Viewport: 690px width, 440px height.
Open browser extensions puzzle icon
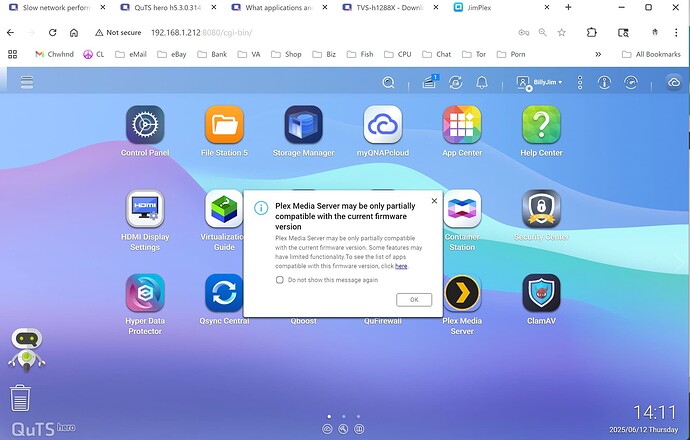point(592,33)
